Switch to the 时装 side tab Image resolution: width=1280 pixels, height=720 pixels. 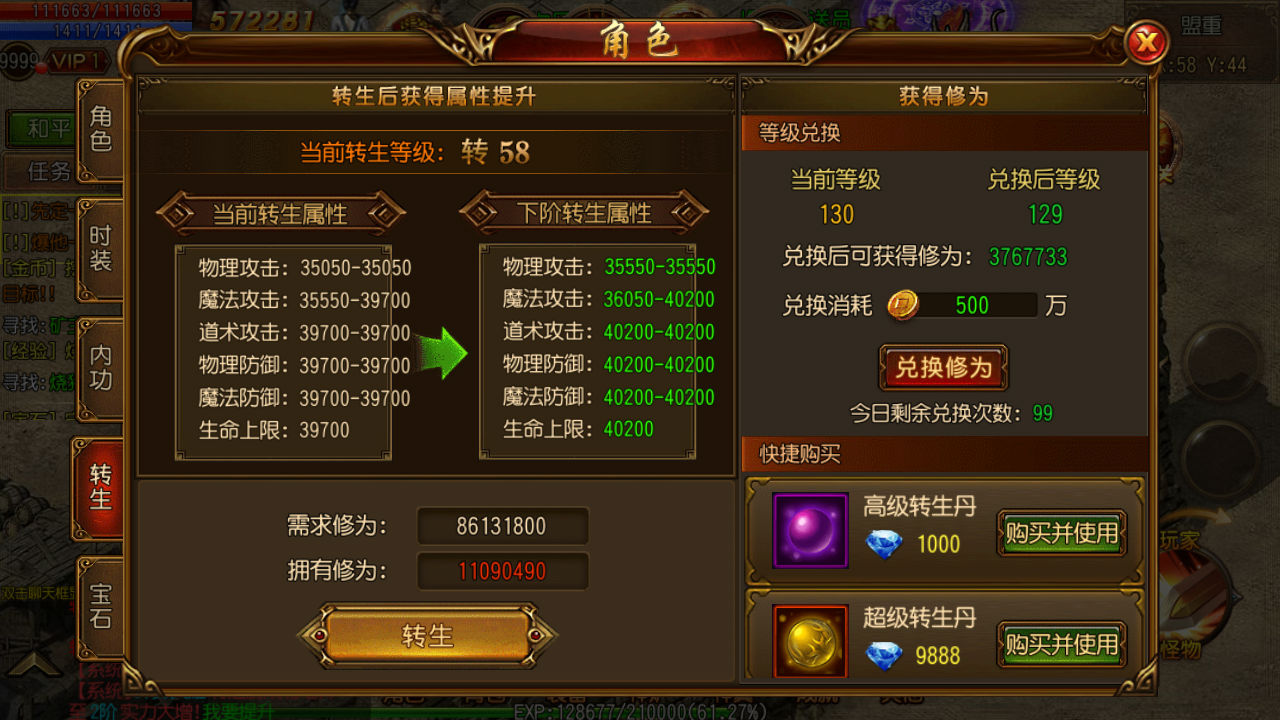(101, 249)
